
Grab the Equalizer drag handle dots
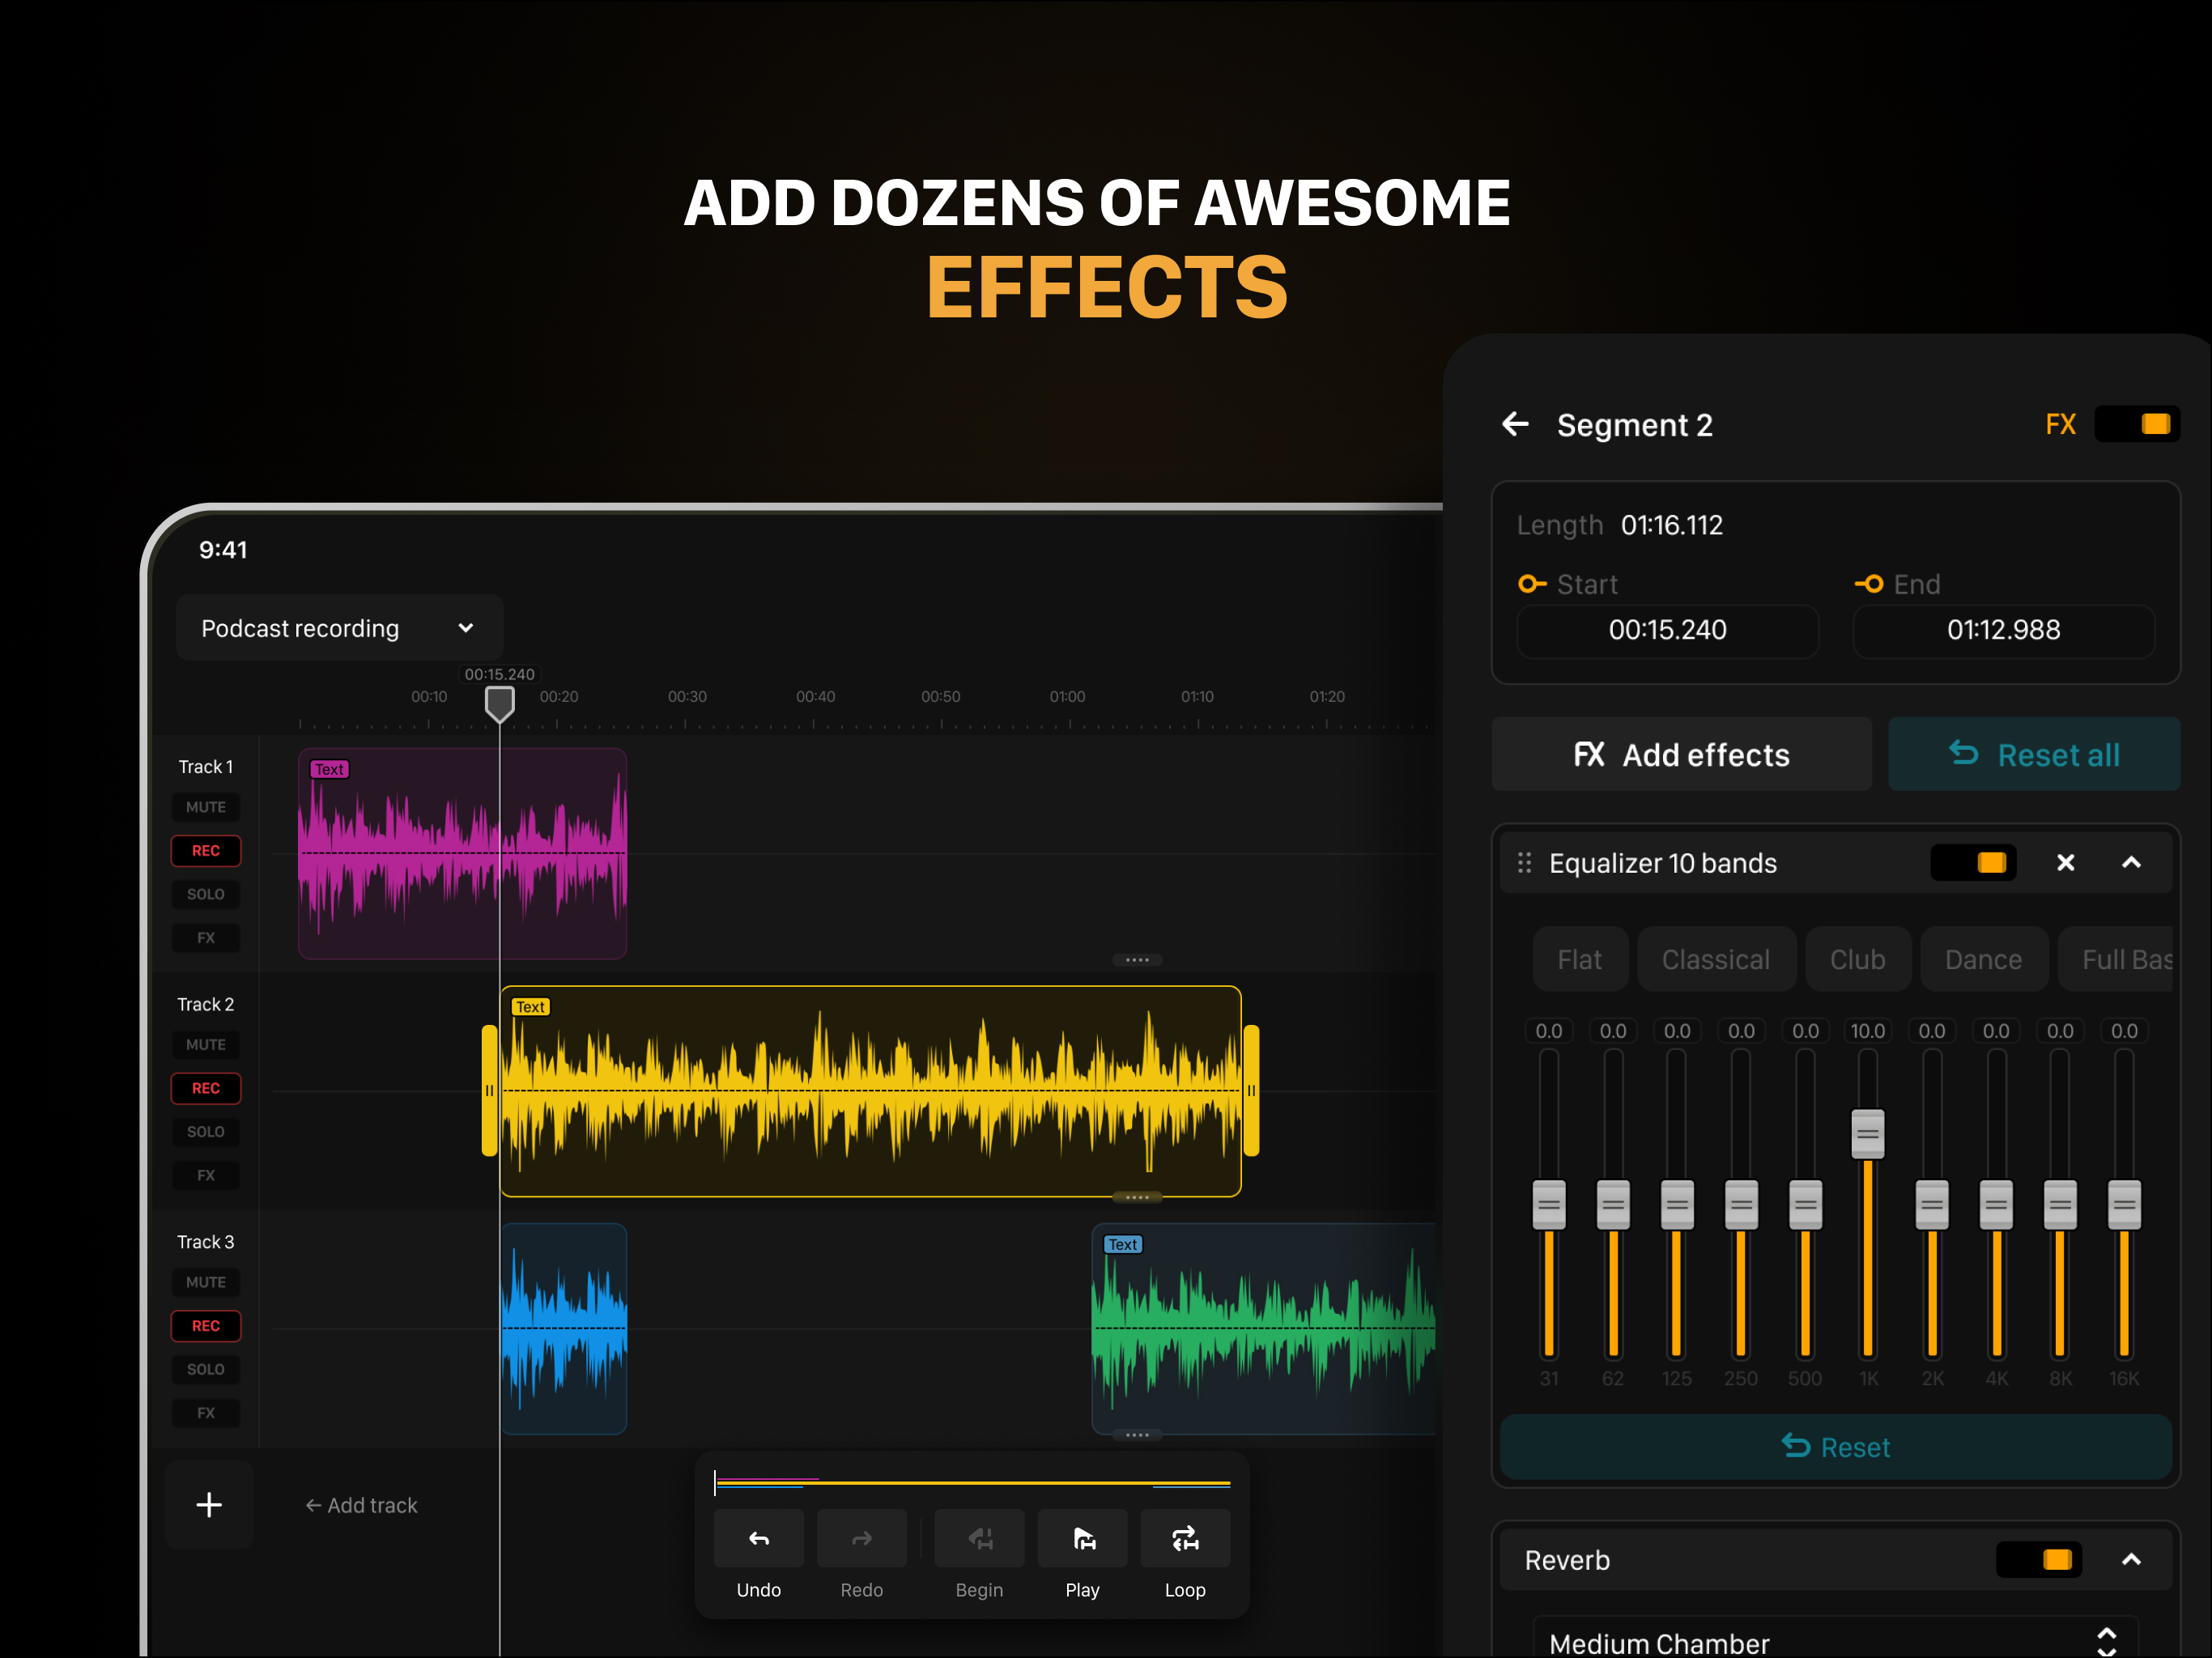click(1524, 862)
